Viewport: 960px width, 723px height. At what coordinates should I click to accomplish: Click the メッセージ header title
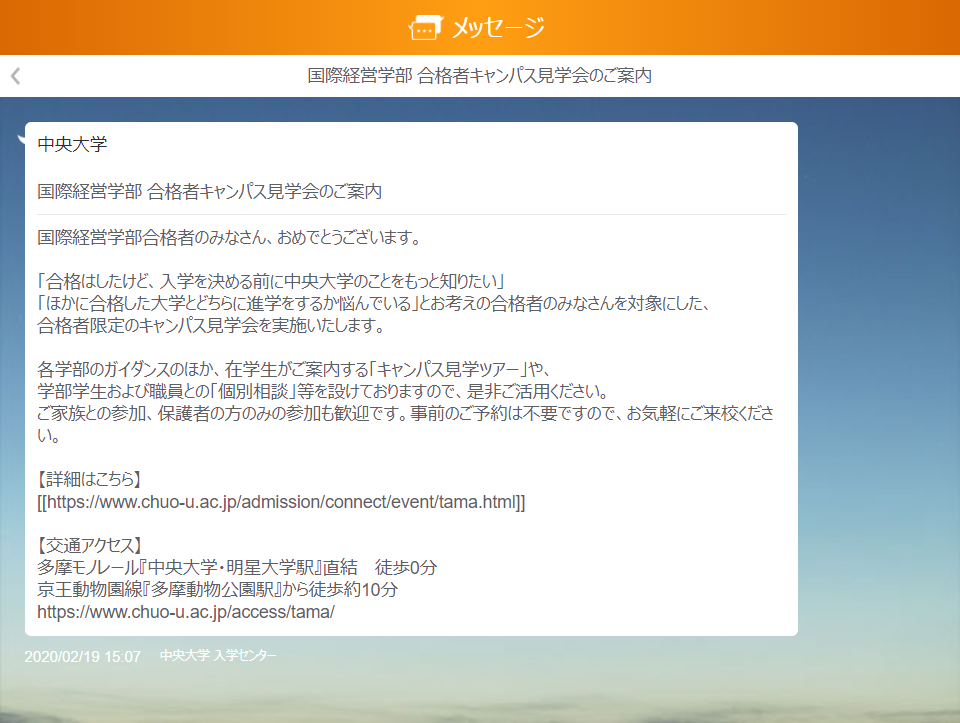[498, 27]
